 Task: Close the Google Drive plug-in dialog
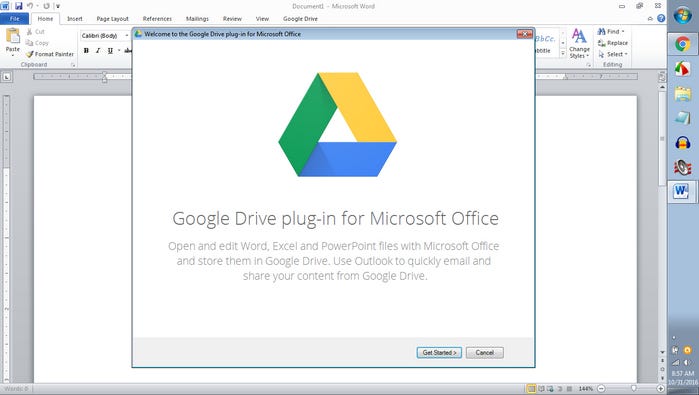(x=525, y=34)
